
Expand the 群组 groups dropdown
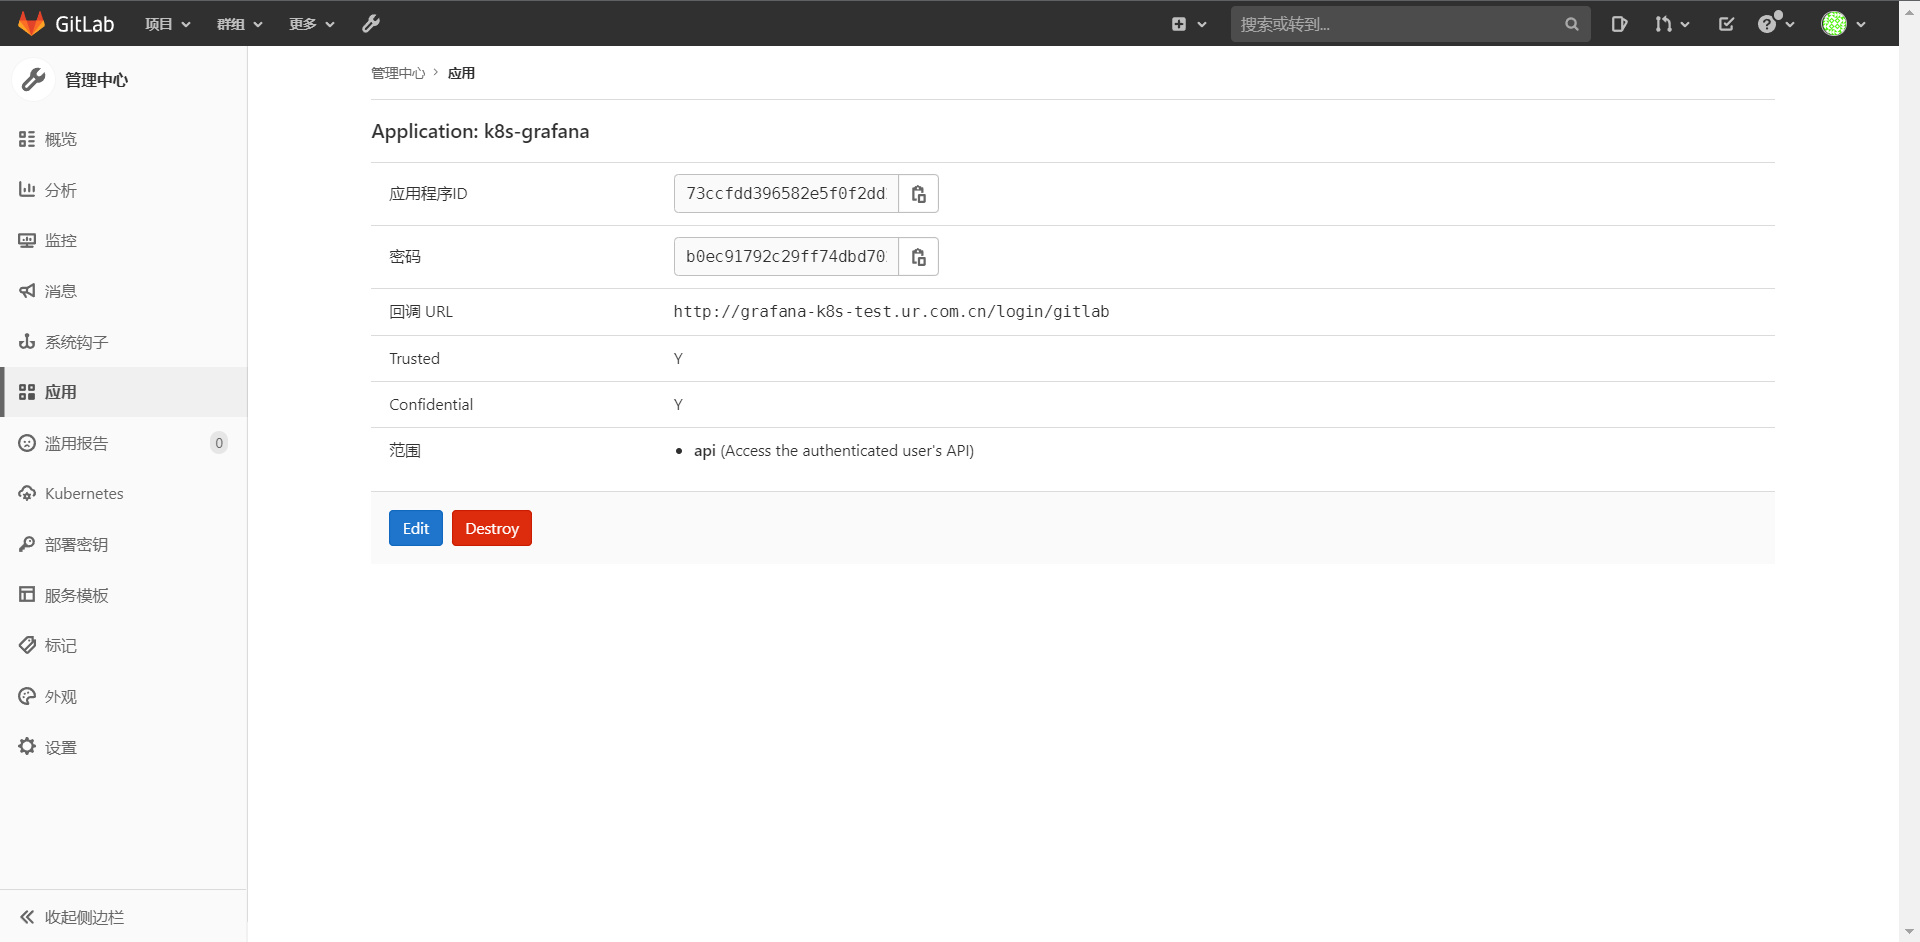coord(239,24)
